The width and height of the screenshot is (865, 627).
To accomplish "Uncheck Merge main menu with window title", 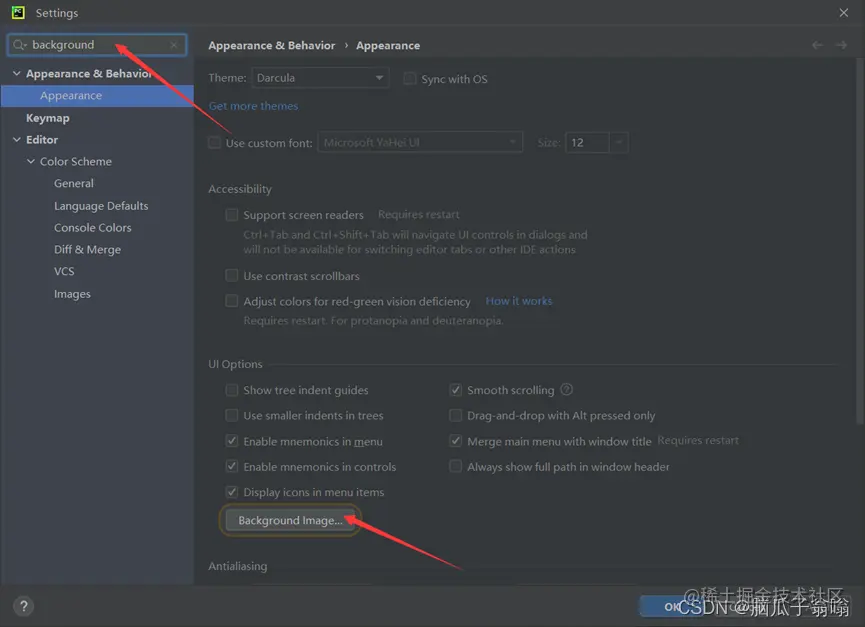I will point(456,441).
